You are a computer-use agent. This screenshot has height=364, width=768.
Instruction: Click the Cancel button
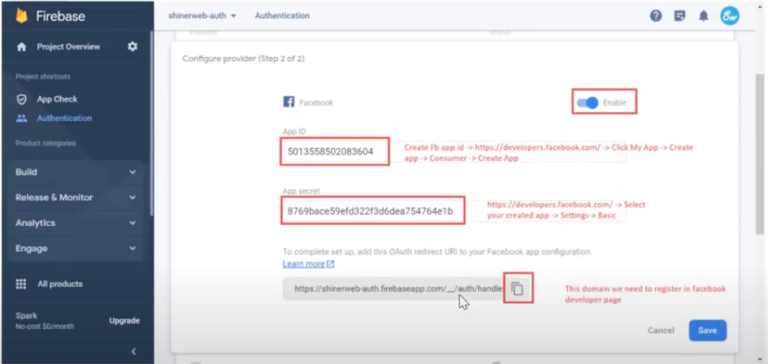pyautogui.click(x=661, y=330)
